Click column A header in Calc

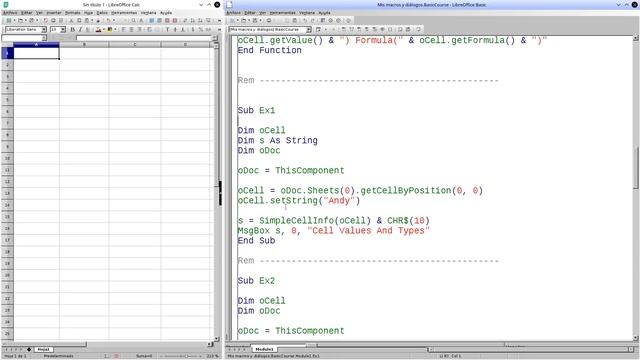pyautogui.click(x=36, y=44)
